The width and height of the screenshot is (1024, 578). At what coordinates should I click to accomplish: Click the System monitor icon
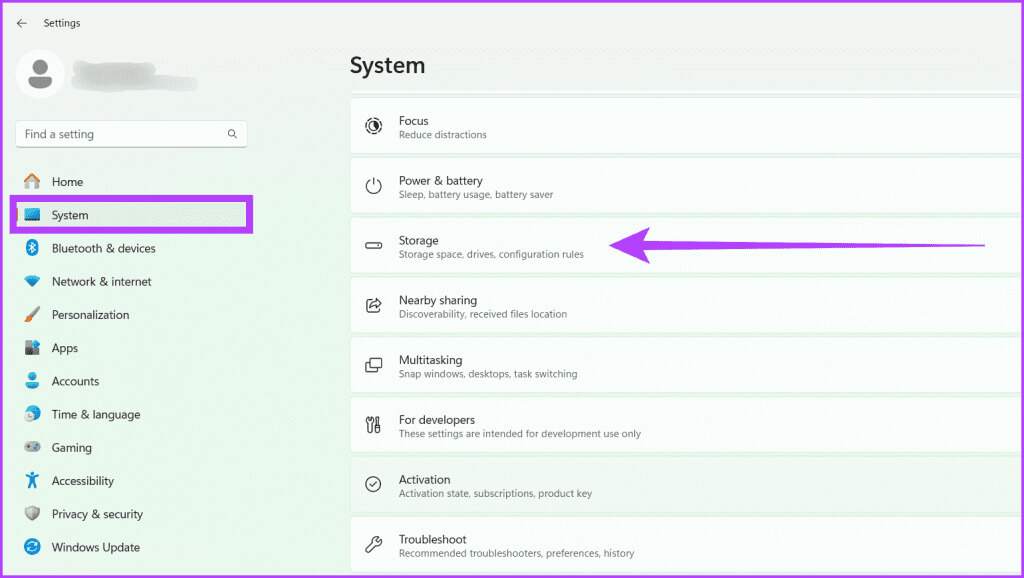[32, 215]
